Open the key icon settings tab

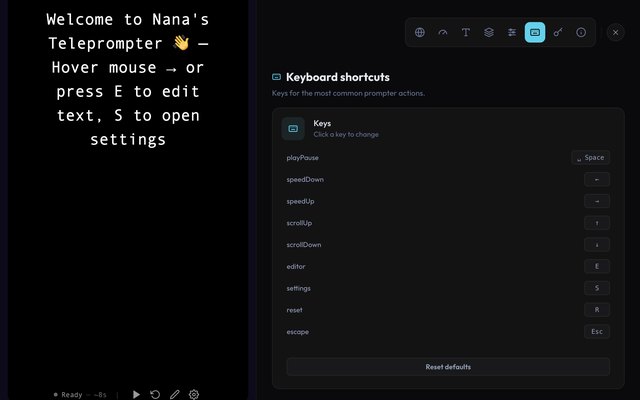click(558, 32)
